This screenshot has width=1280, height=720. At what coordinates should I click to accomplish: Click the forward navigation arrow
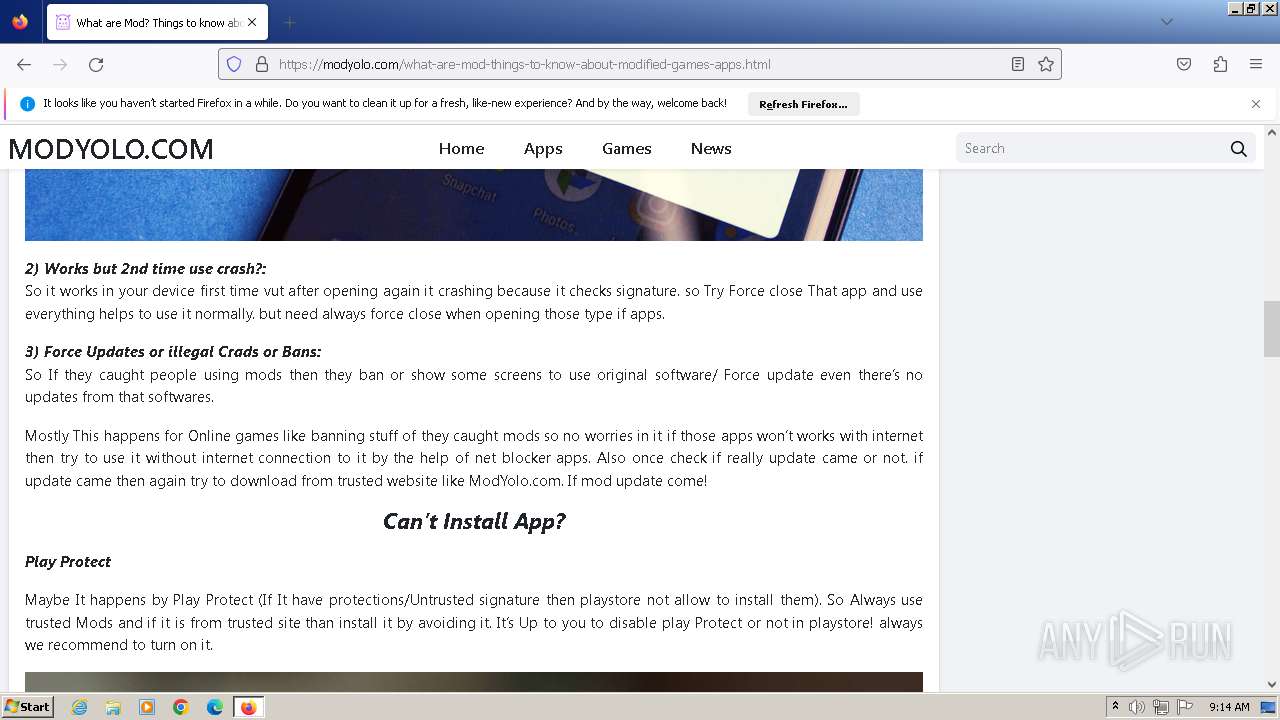pos(60,64)
